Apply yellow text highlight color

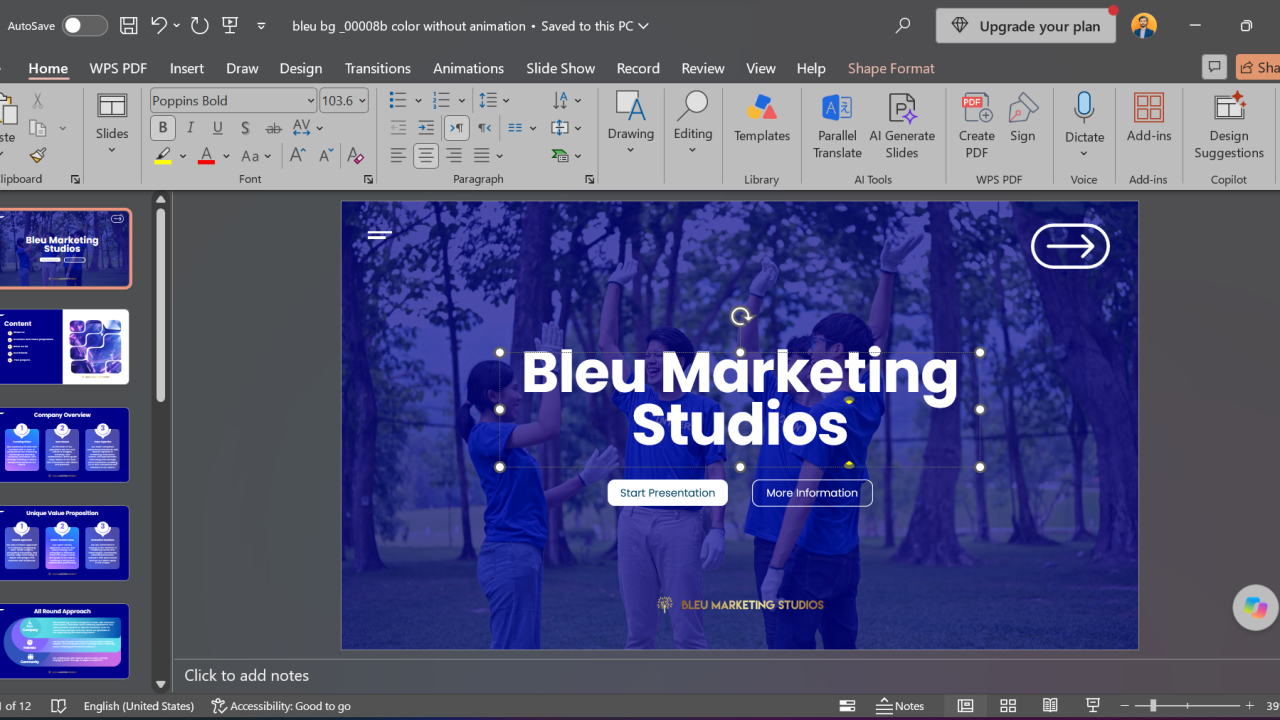click(x=163, y=156)
